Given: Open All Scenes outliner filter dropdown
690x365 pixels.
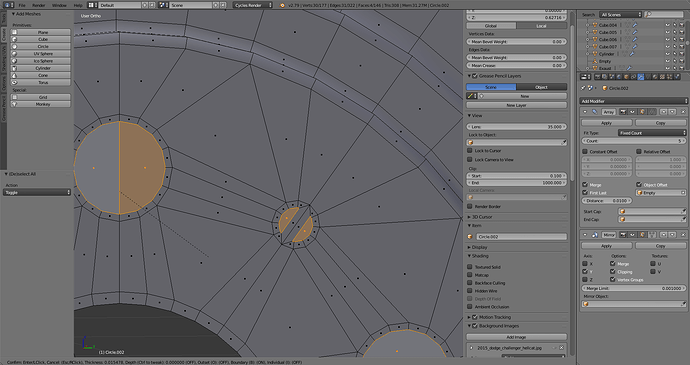Looking at the screenshot, I should pyautogui.click(x=620, y=15).
